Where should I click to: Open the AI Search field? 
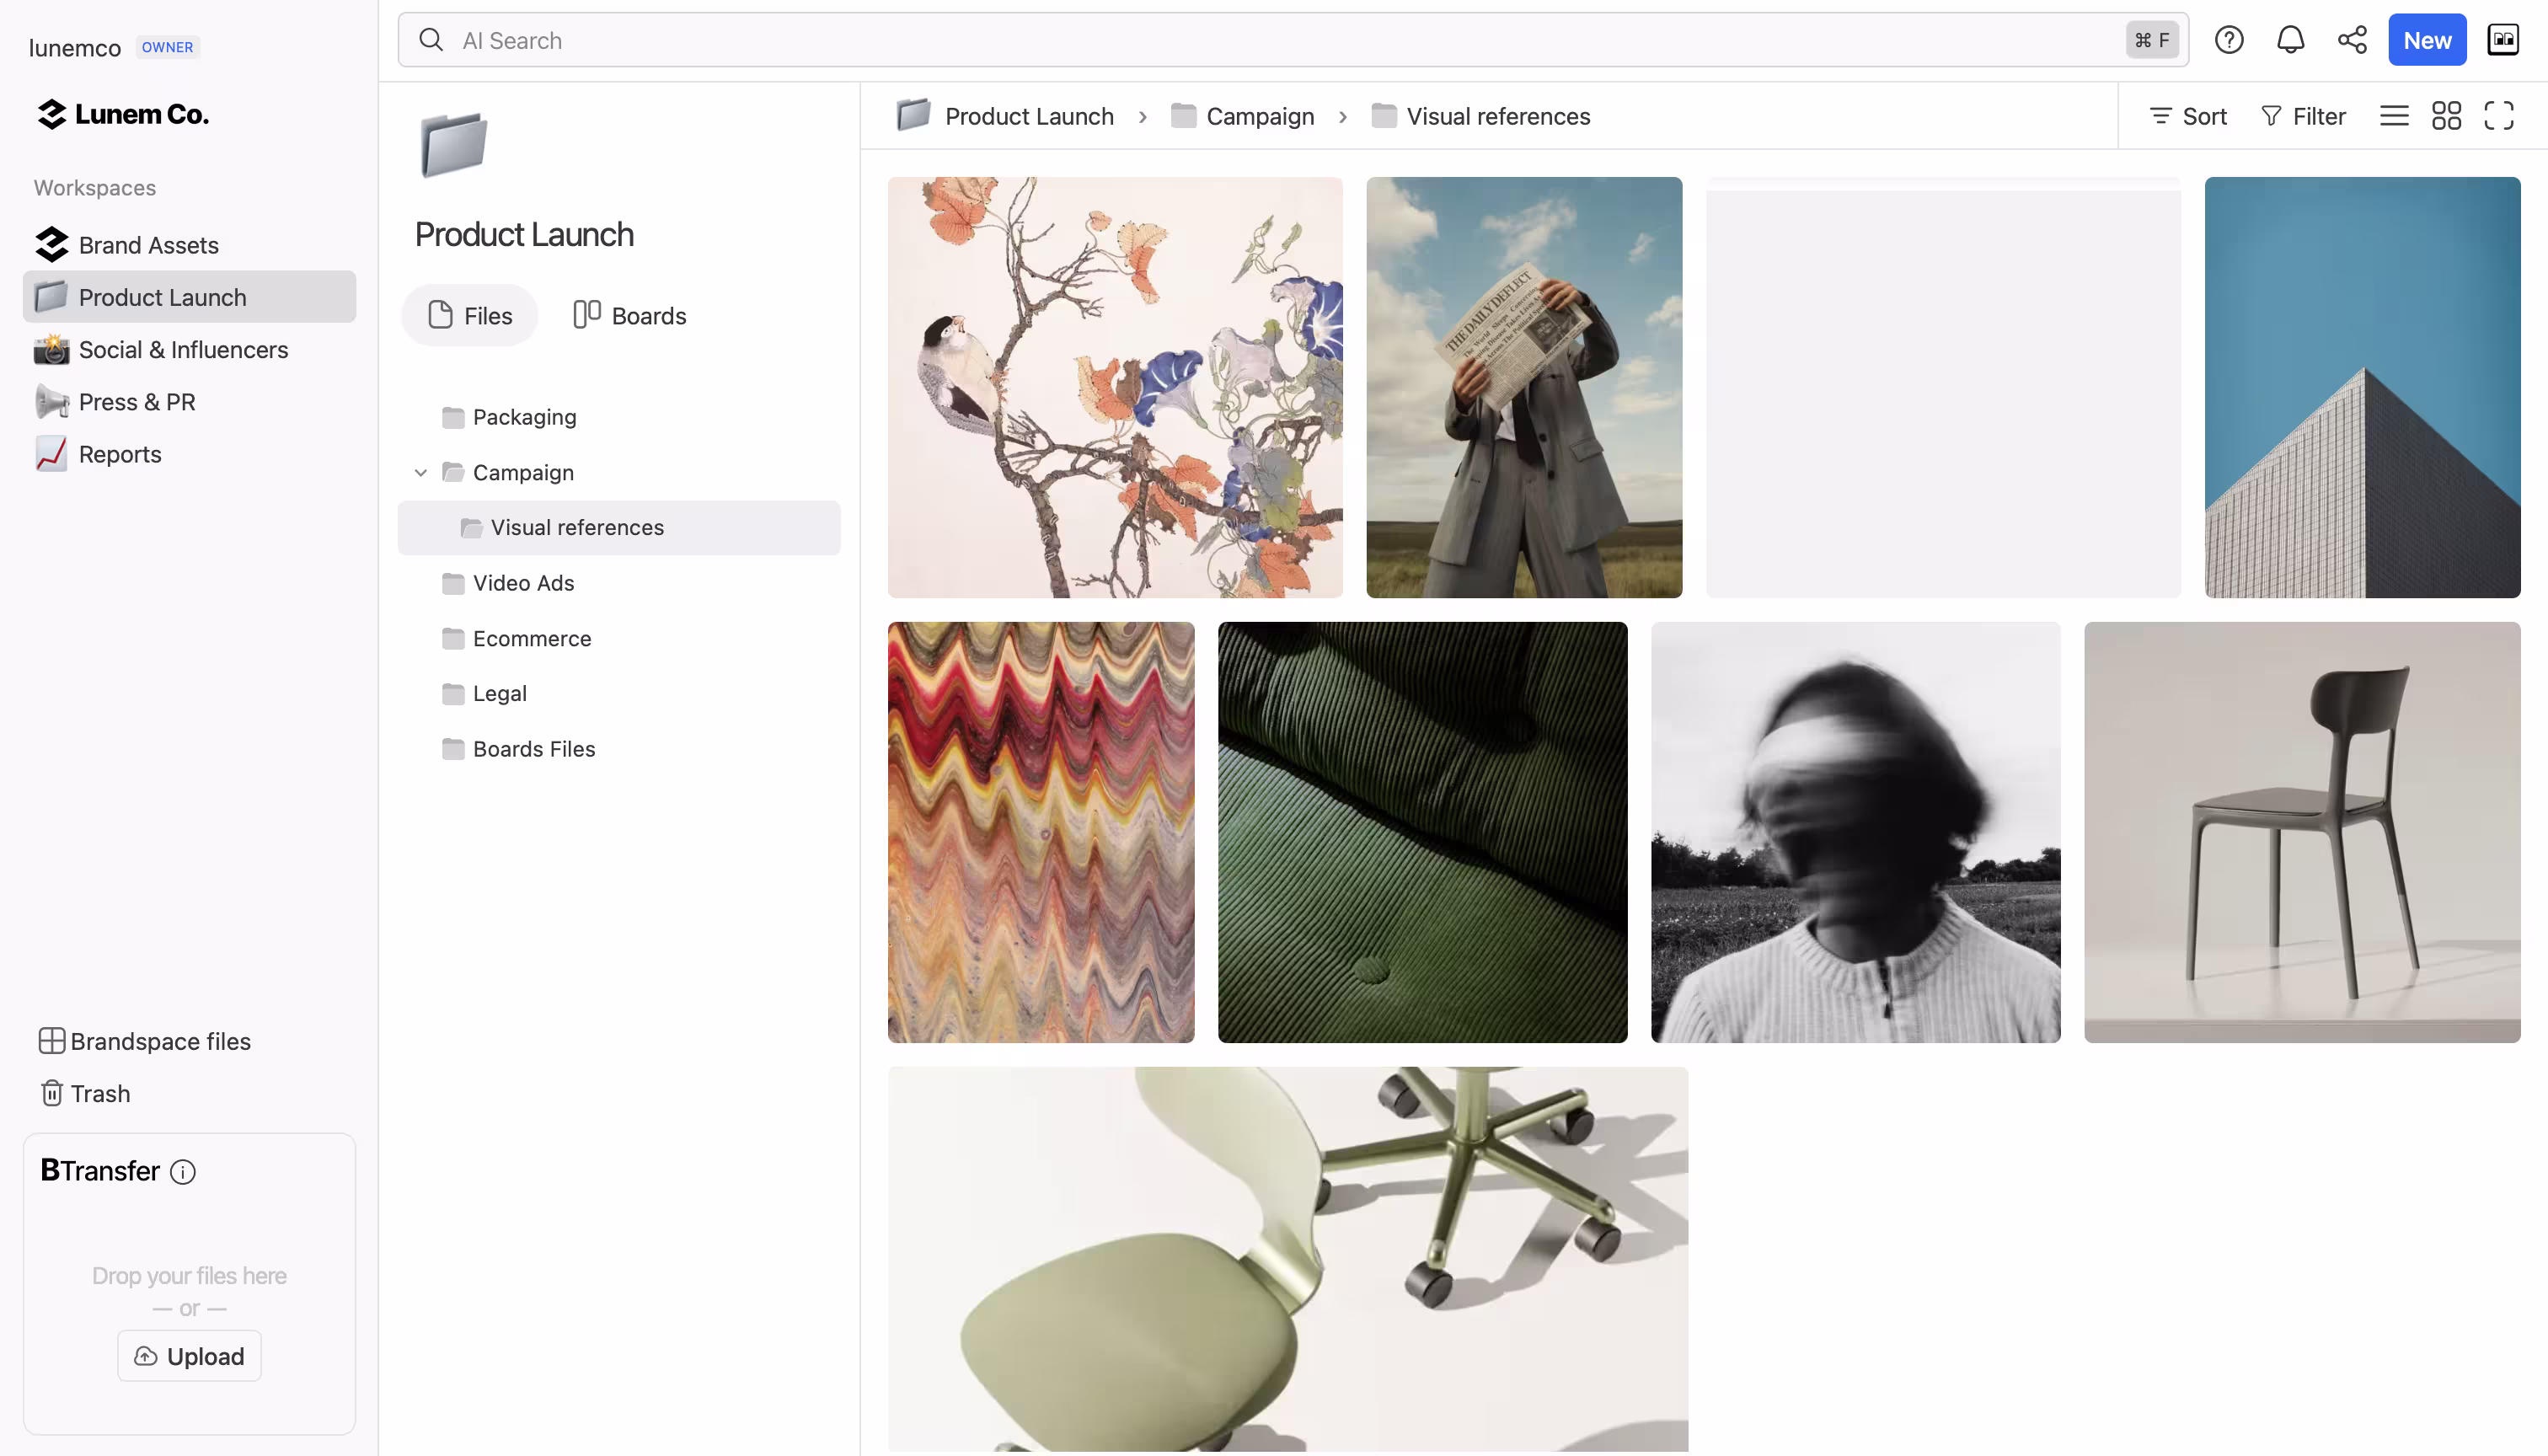1200,40
